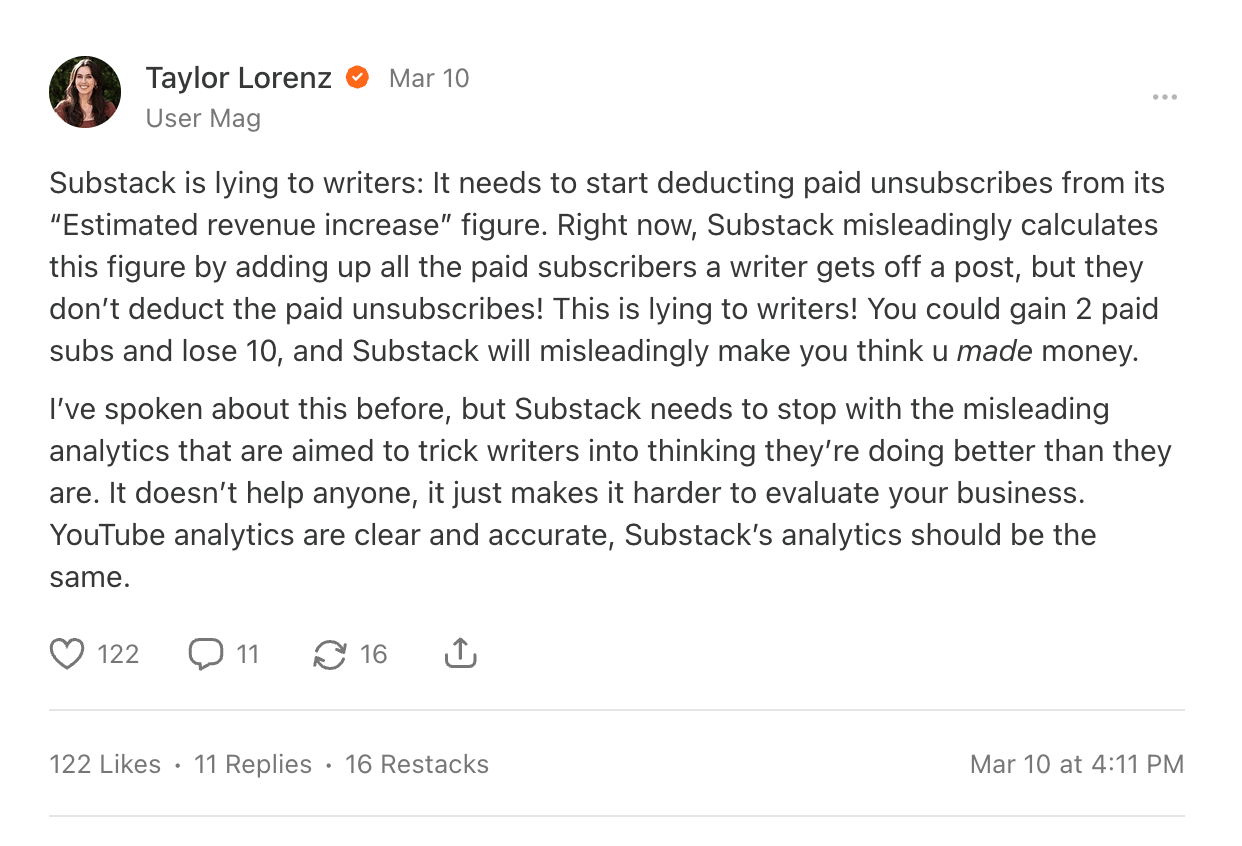
Task: Click the 16 count beside the restack icon
Action: (373, 654)
